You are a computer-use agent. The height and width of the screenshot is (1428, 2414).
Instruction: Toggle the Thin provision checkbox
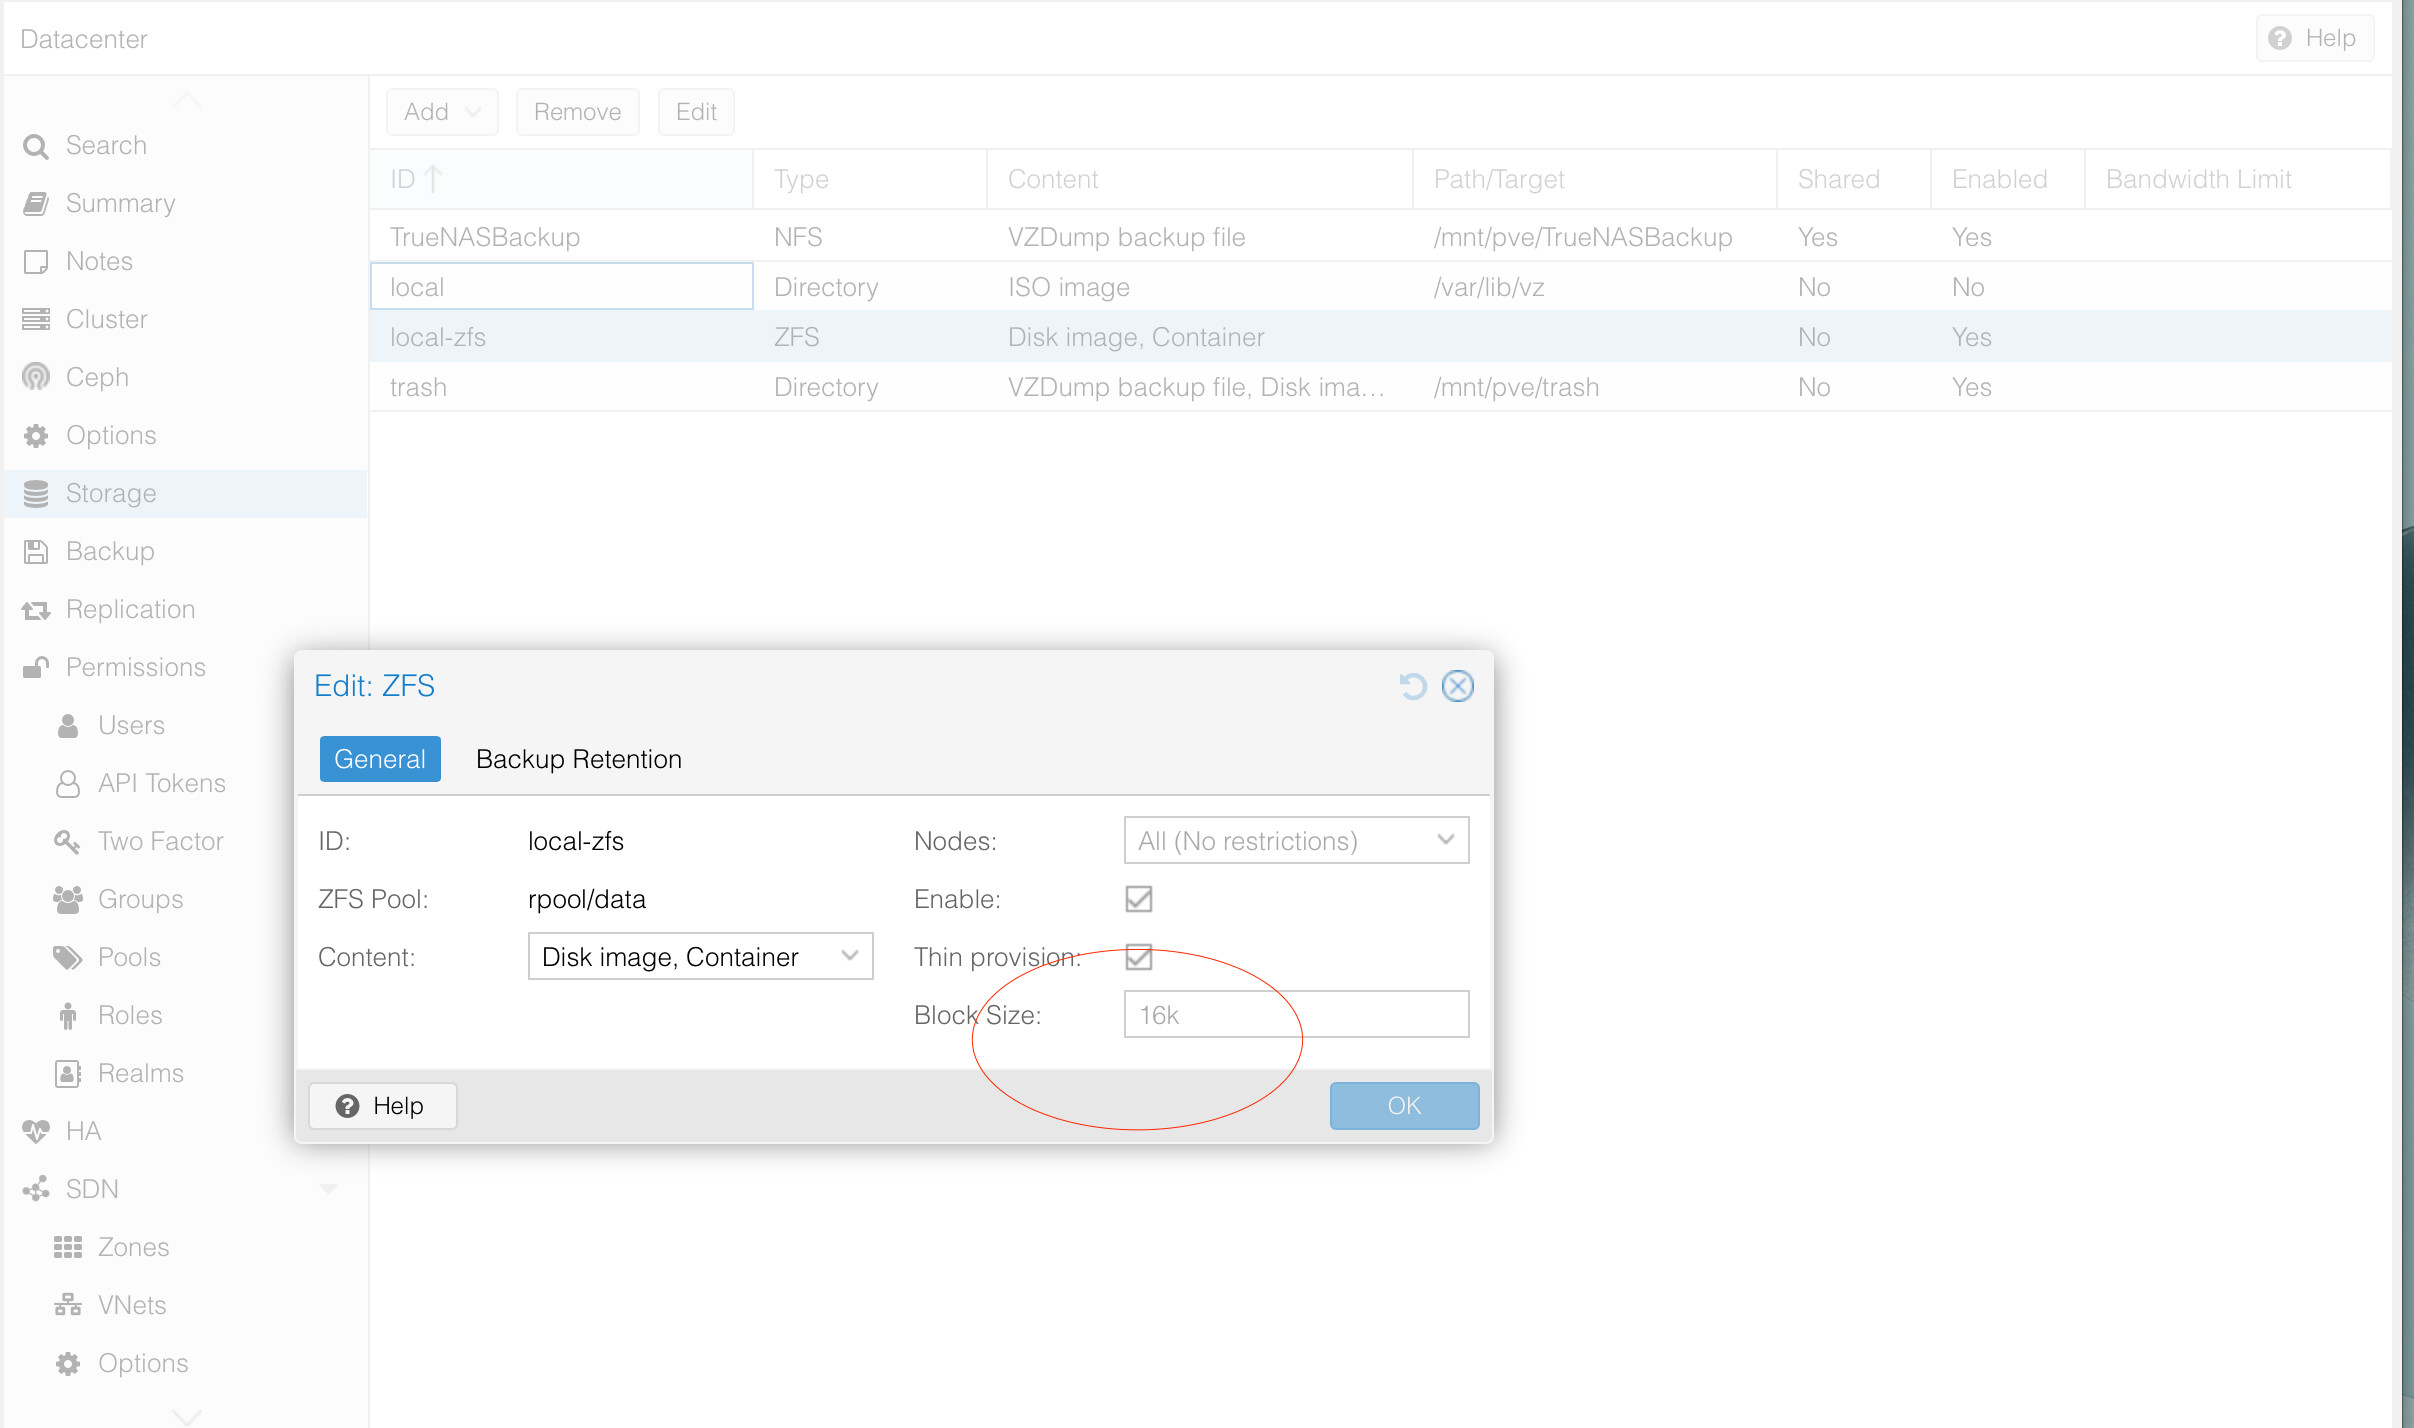pos(1138,957)
